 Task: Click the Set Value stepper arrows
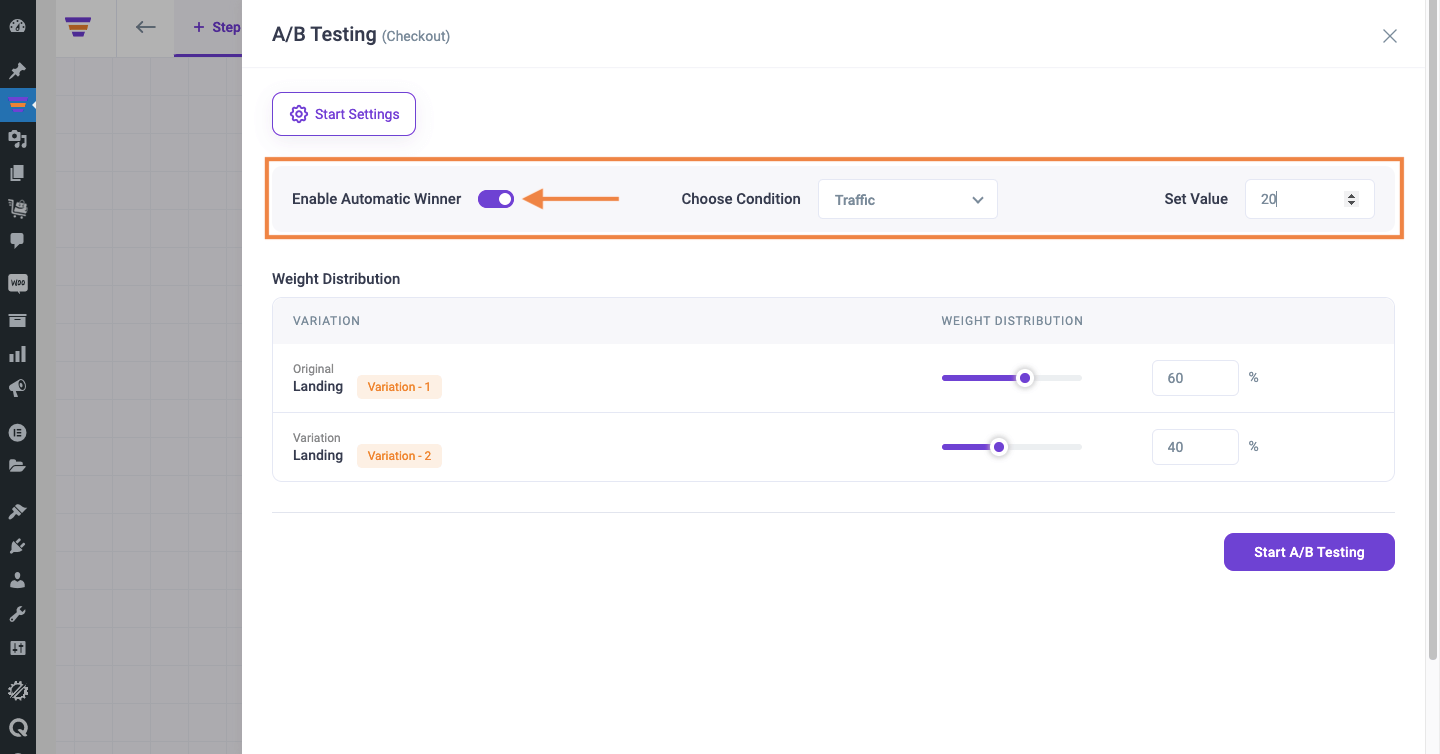(x=1352, y=199)
